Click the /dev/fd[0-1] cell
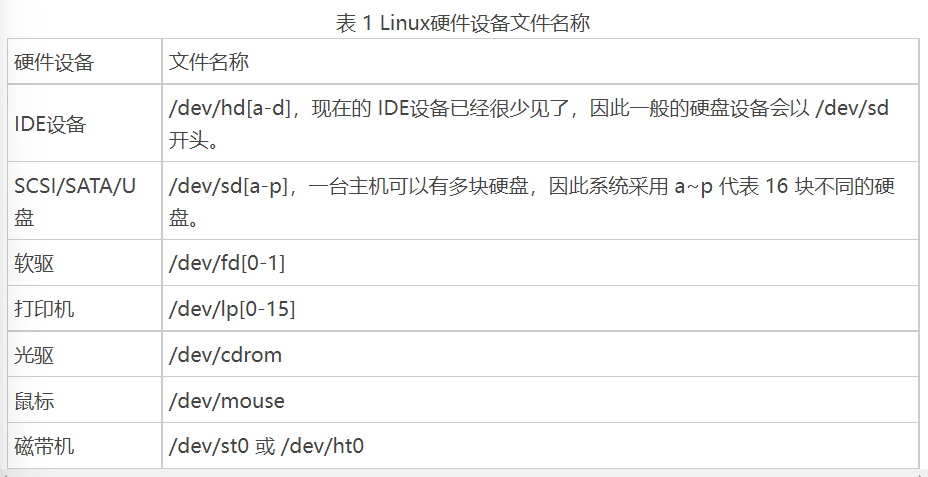Viewport: 928px width, 477px height. [x=540, y=263]
